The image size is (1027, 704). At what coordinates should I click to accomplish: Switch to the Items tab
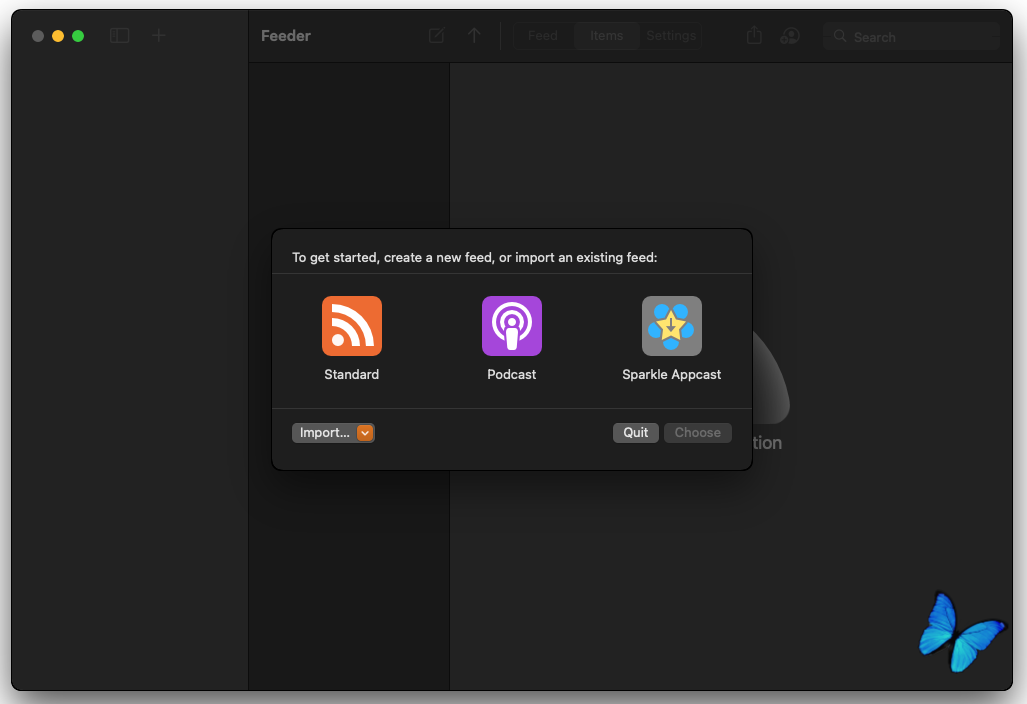[607, 36]
